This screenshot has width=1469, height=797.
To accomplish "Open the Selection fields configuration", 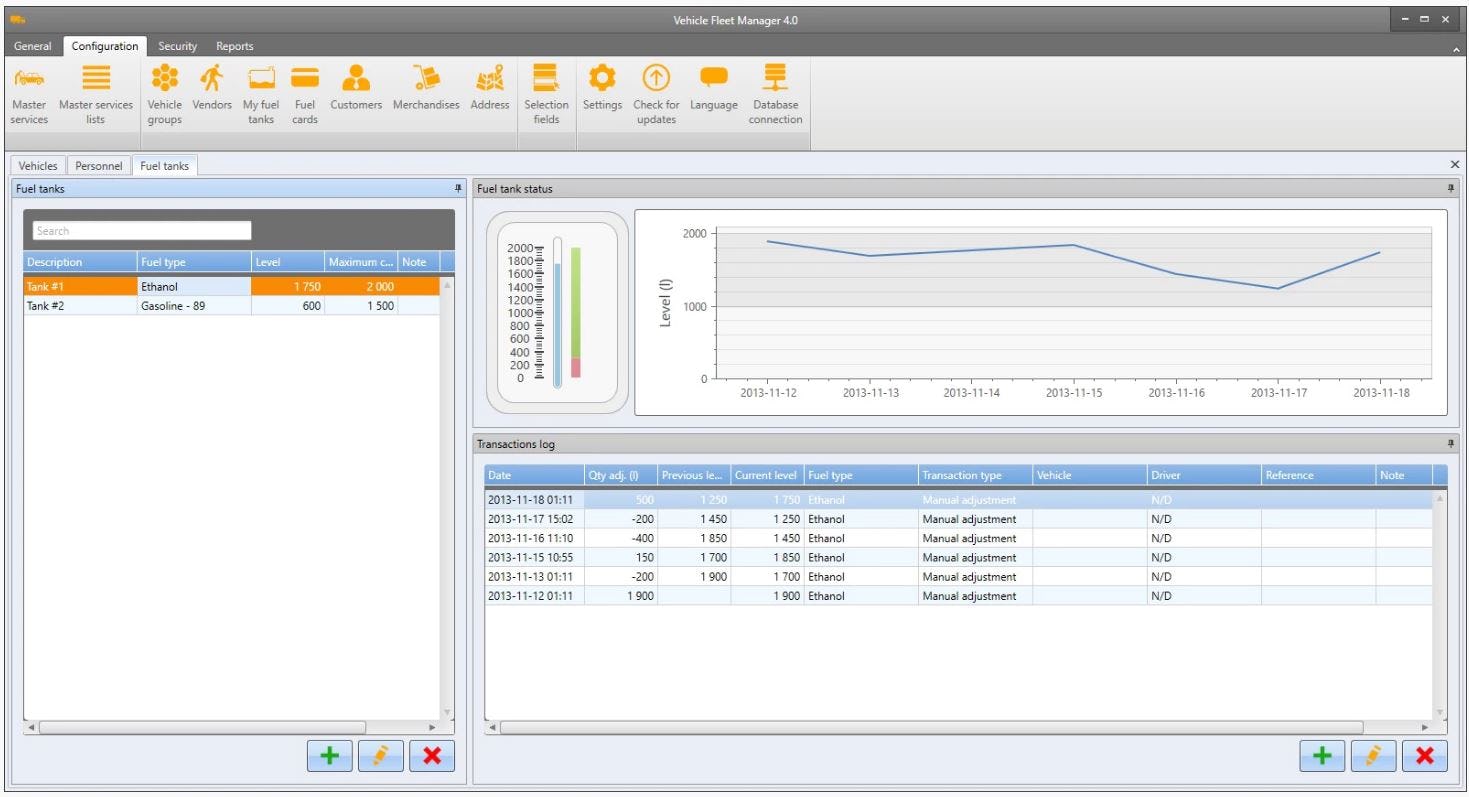I will (x=546, y=94).
